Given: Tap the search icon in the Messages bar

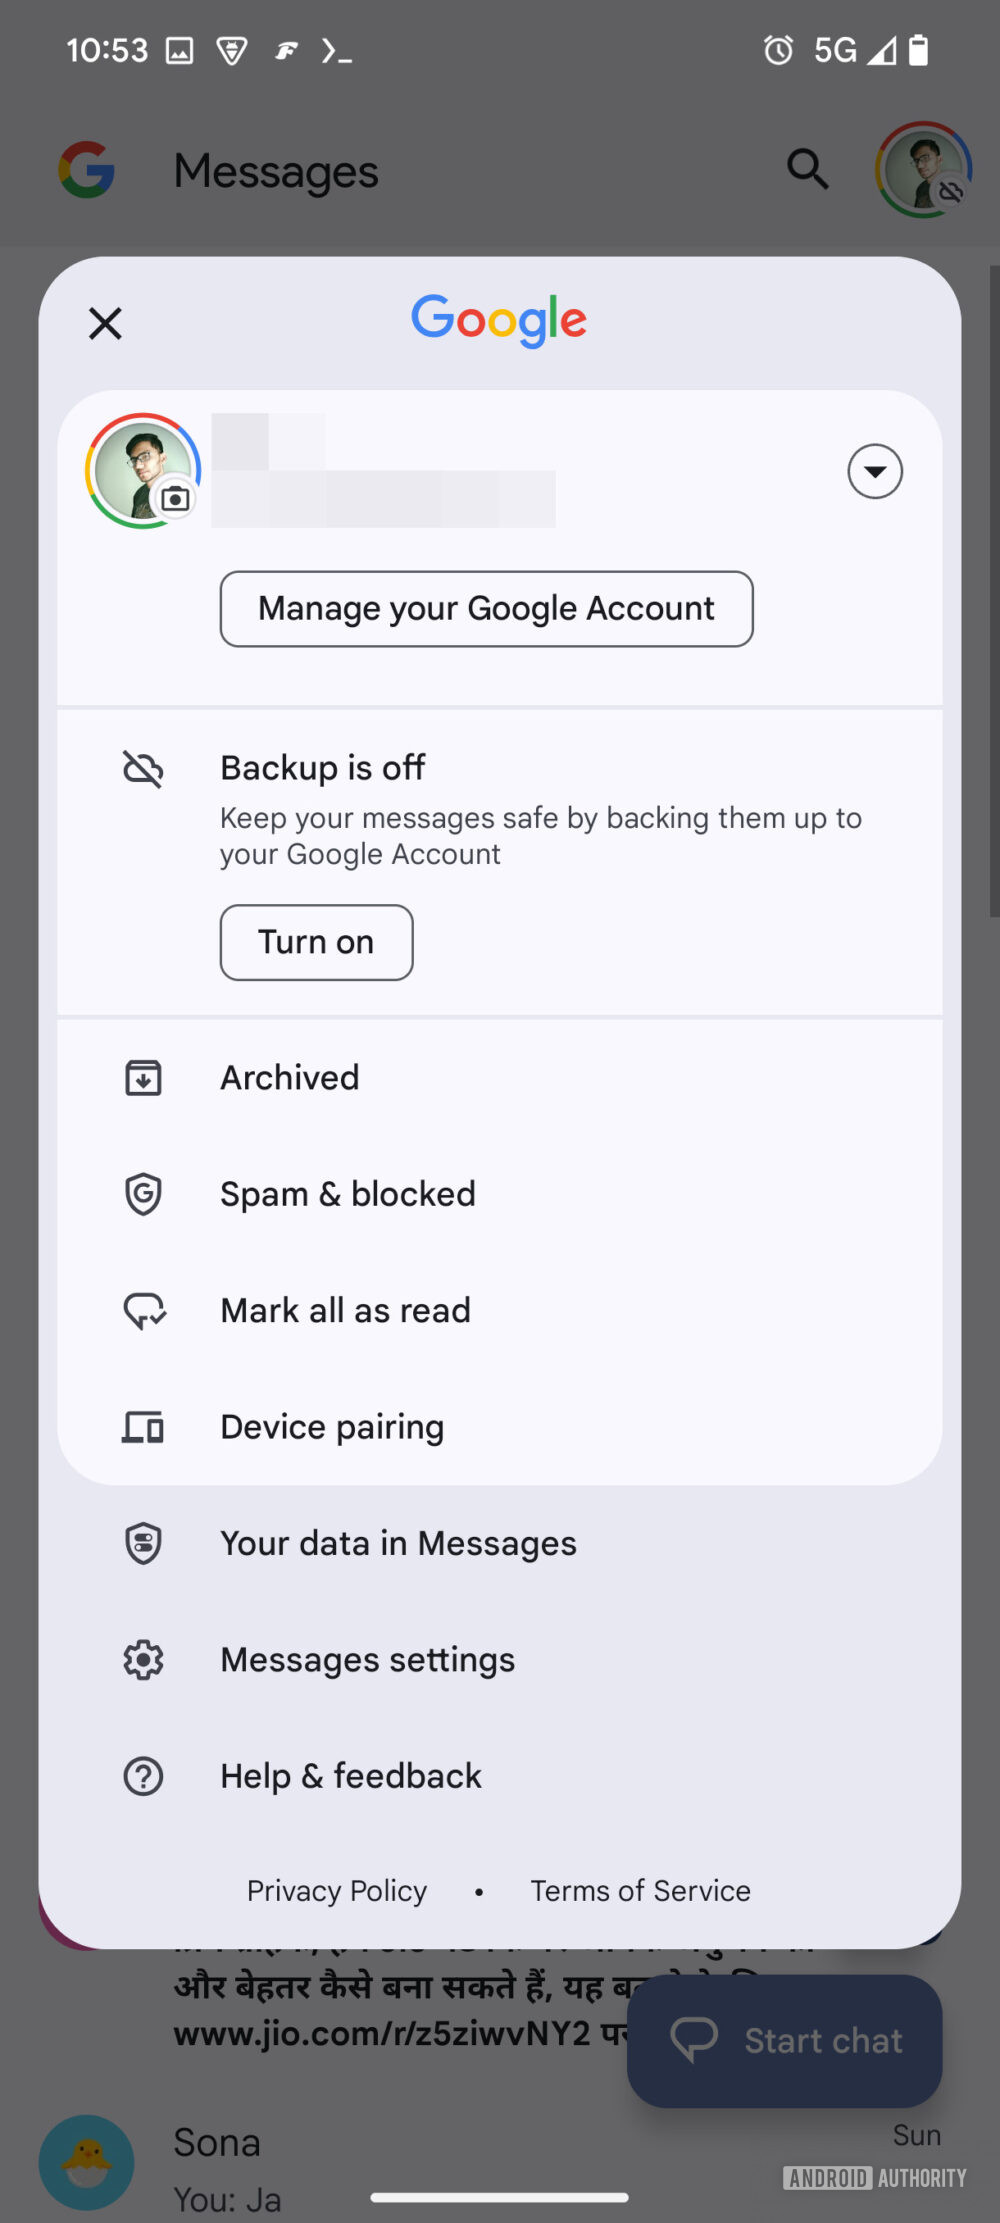Looking at the screenshot, I should (x=807, y=170).
